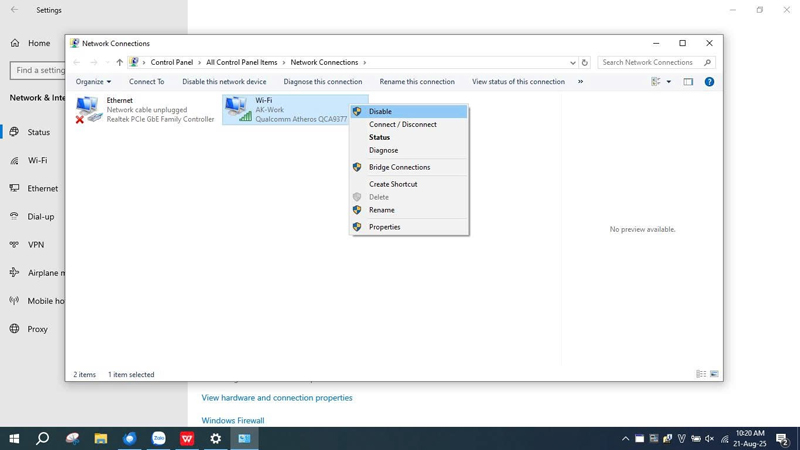Open Zalo app from taskbar
Image resolution: width=800 pixels, height=450 pixels.
pyautogui.click(x=159, y=438)
